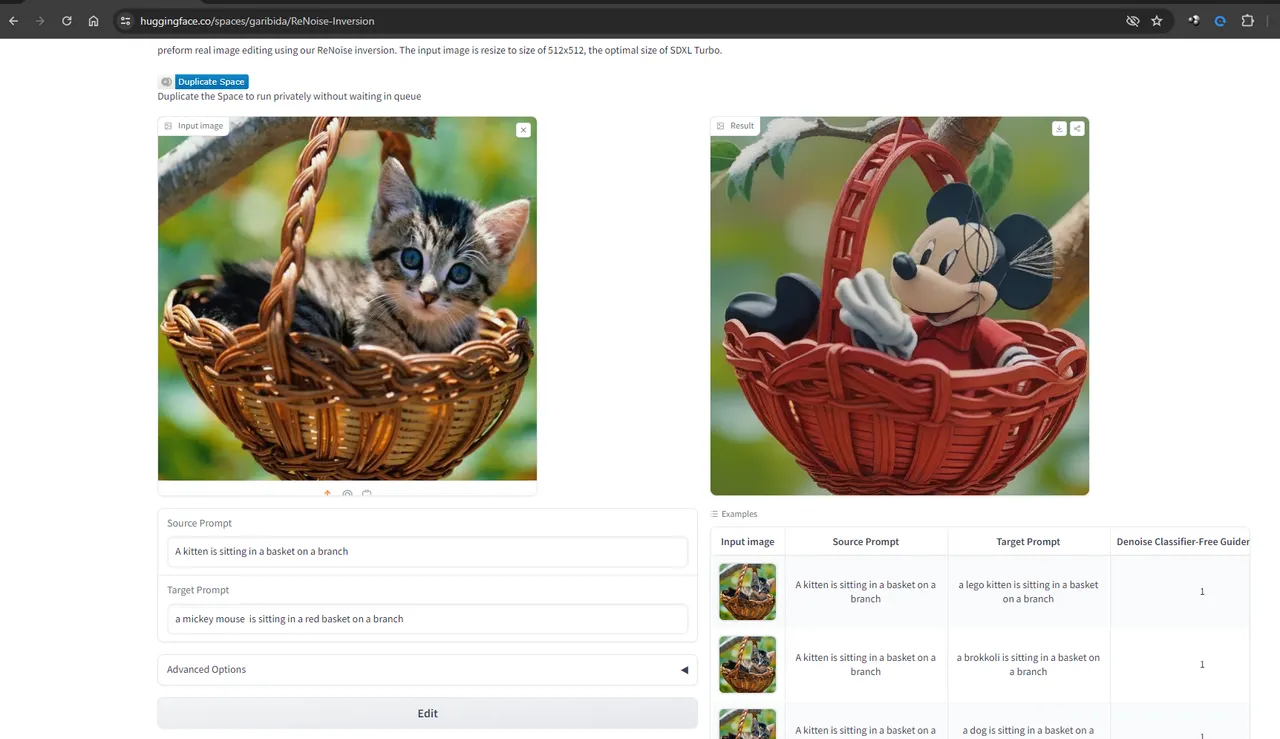Screen dimensions: 1280x739
Task: View site information icon in address bar
Action: coord(125,20)
